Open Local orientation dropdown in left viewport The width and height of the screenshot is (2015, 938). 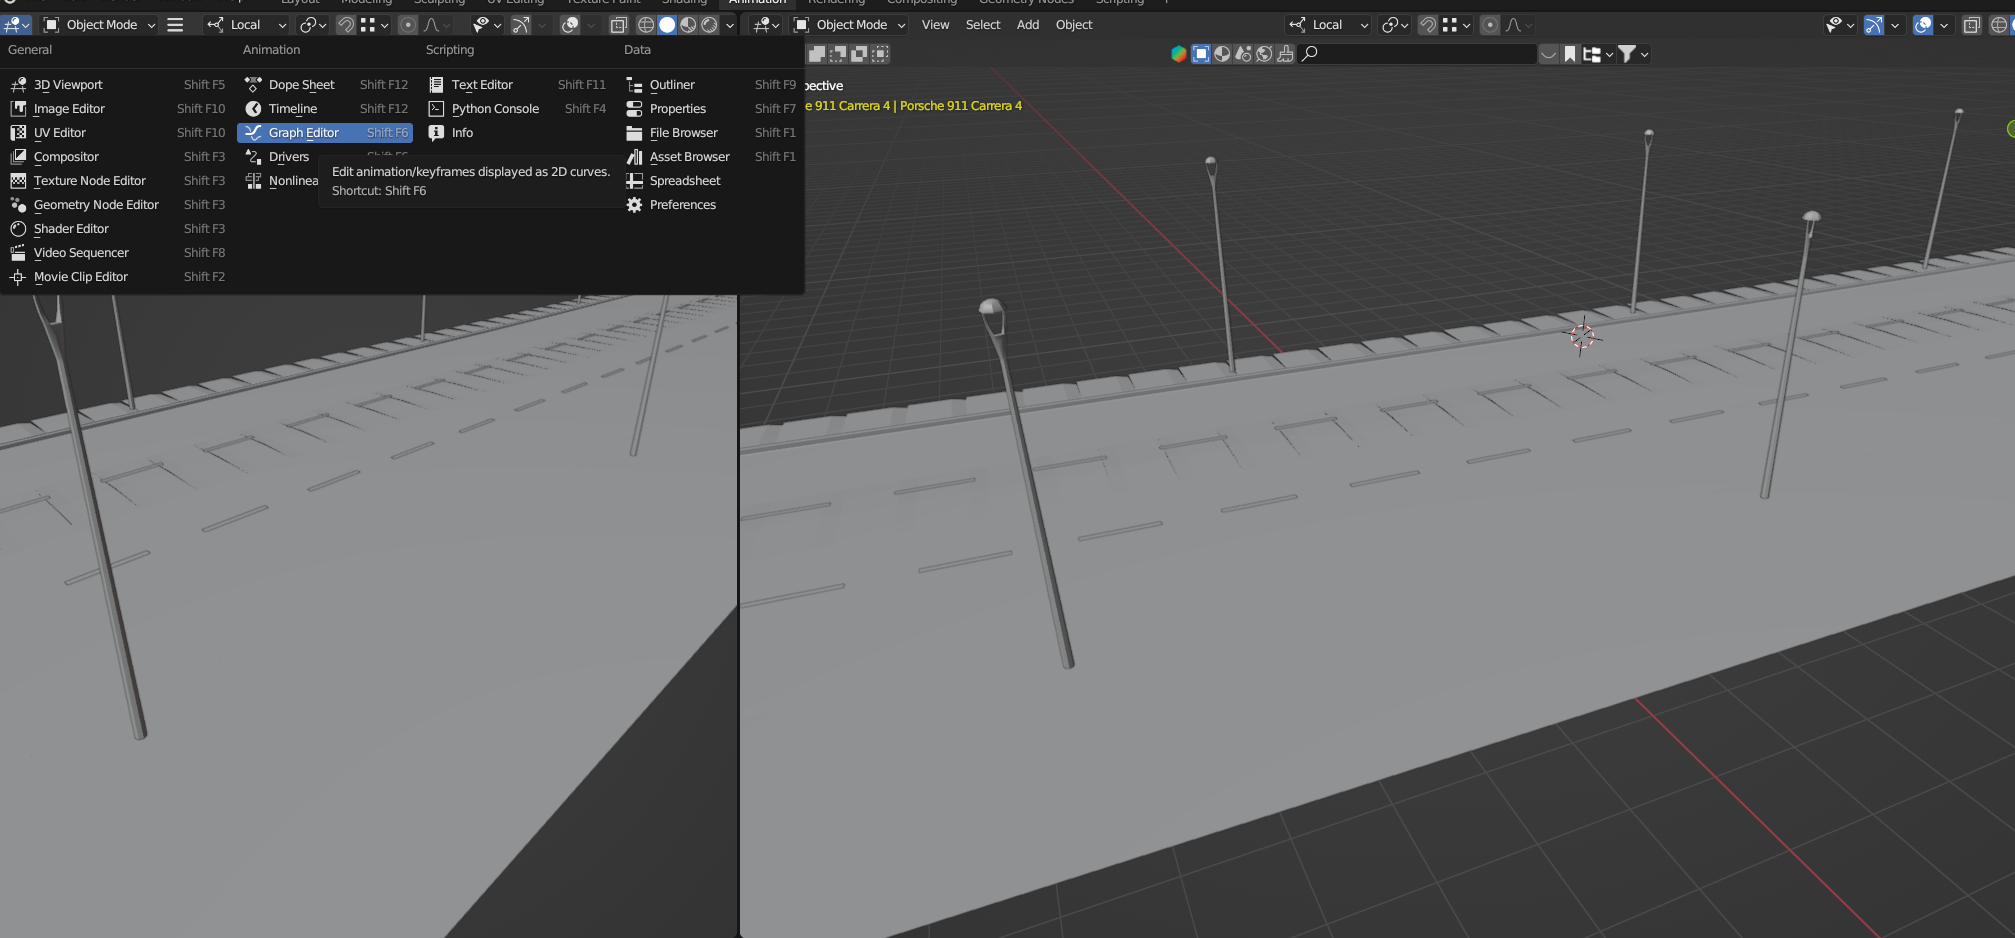pos(246,25)
